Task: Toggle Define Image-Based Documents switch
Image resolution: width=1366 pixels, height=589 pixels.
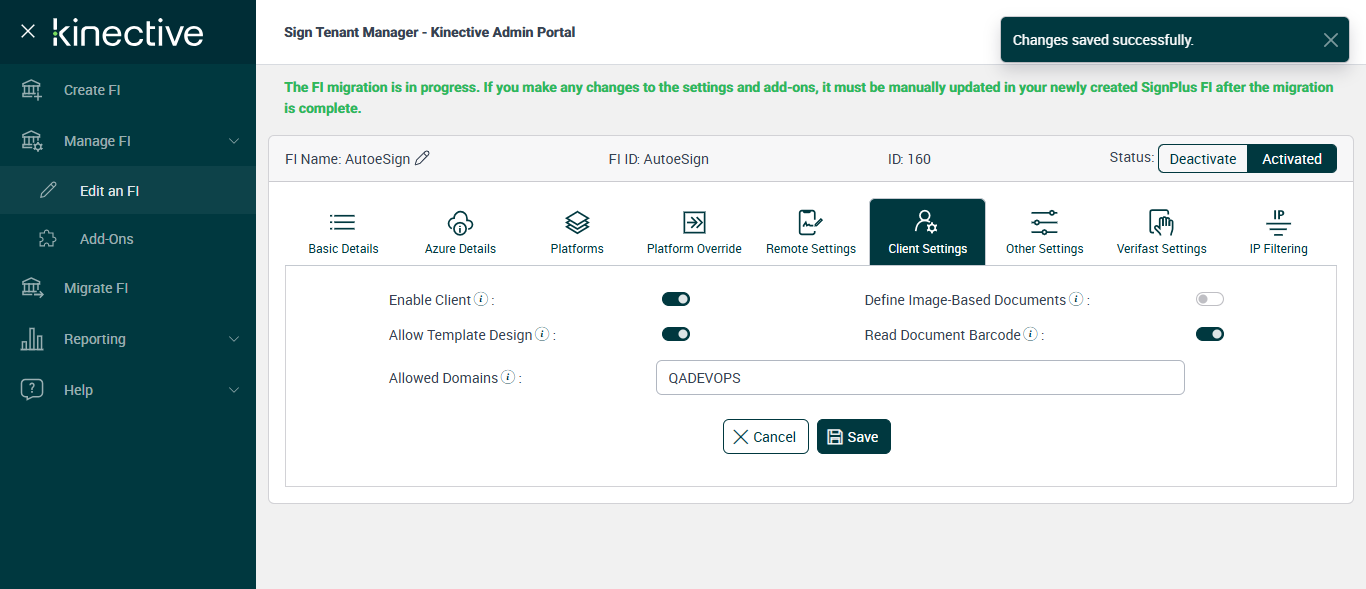Action: click(1210, 299)
